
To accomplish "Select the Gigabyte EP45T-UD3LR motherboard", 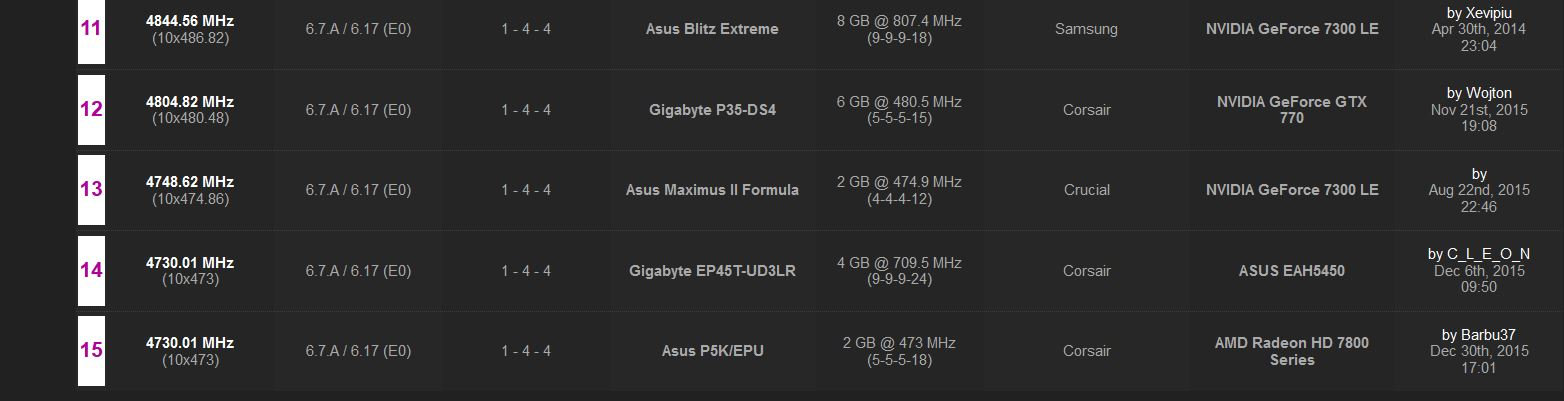I will pyautogui.click(x=712, y=270).
